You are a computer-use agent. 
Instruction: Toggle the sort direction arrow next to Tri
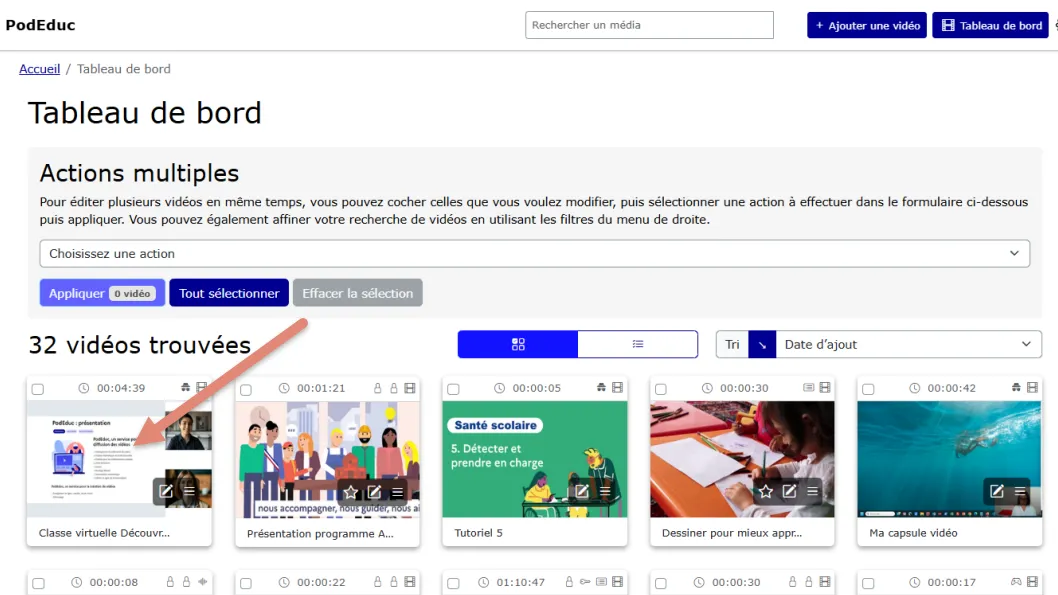pos(762,345)
